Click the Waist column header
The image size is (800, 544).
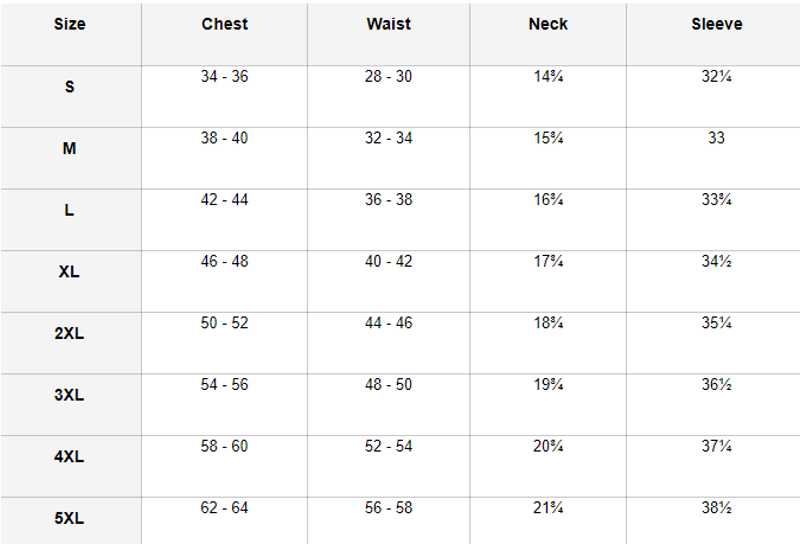[388, 24]
